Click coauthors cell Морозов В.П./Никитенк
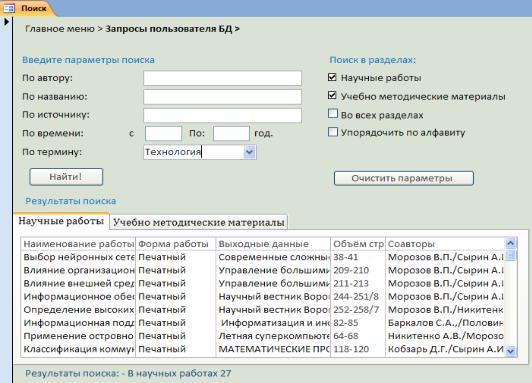The width and height of the screenshot is (532, 383). 446,310
